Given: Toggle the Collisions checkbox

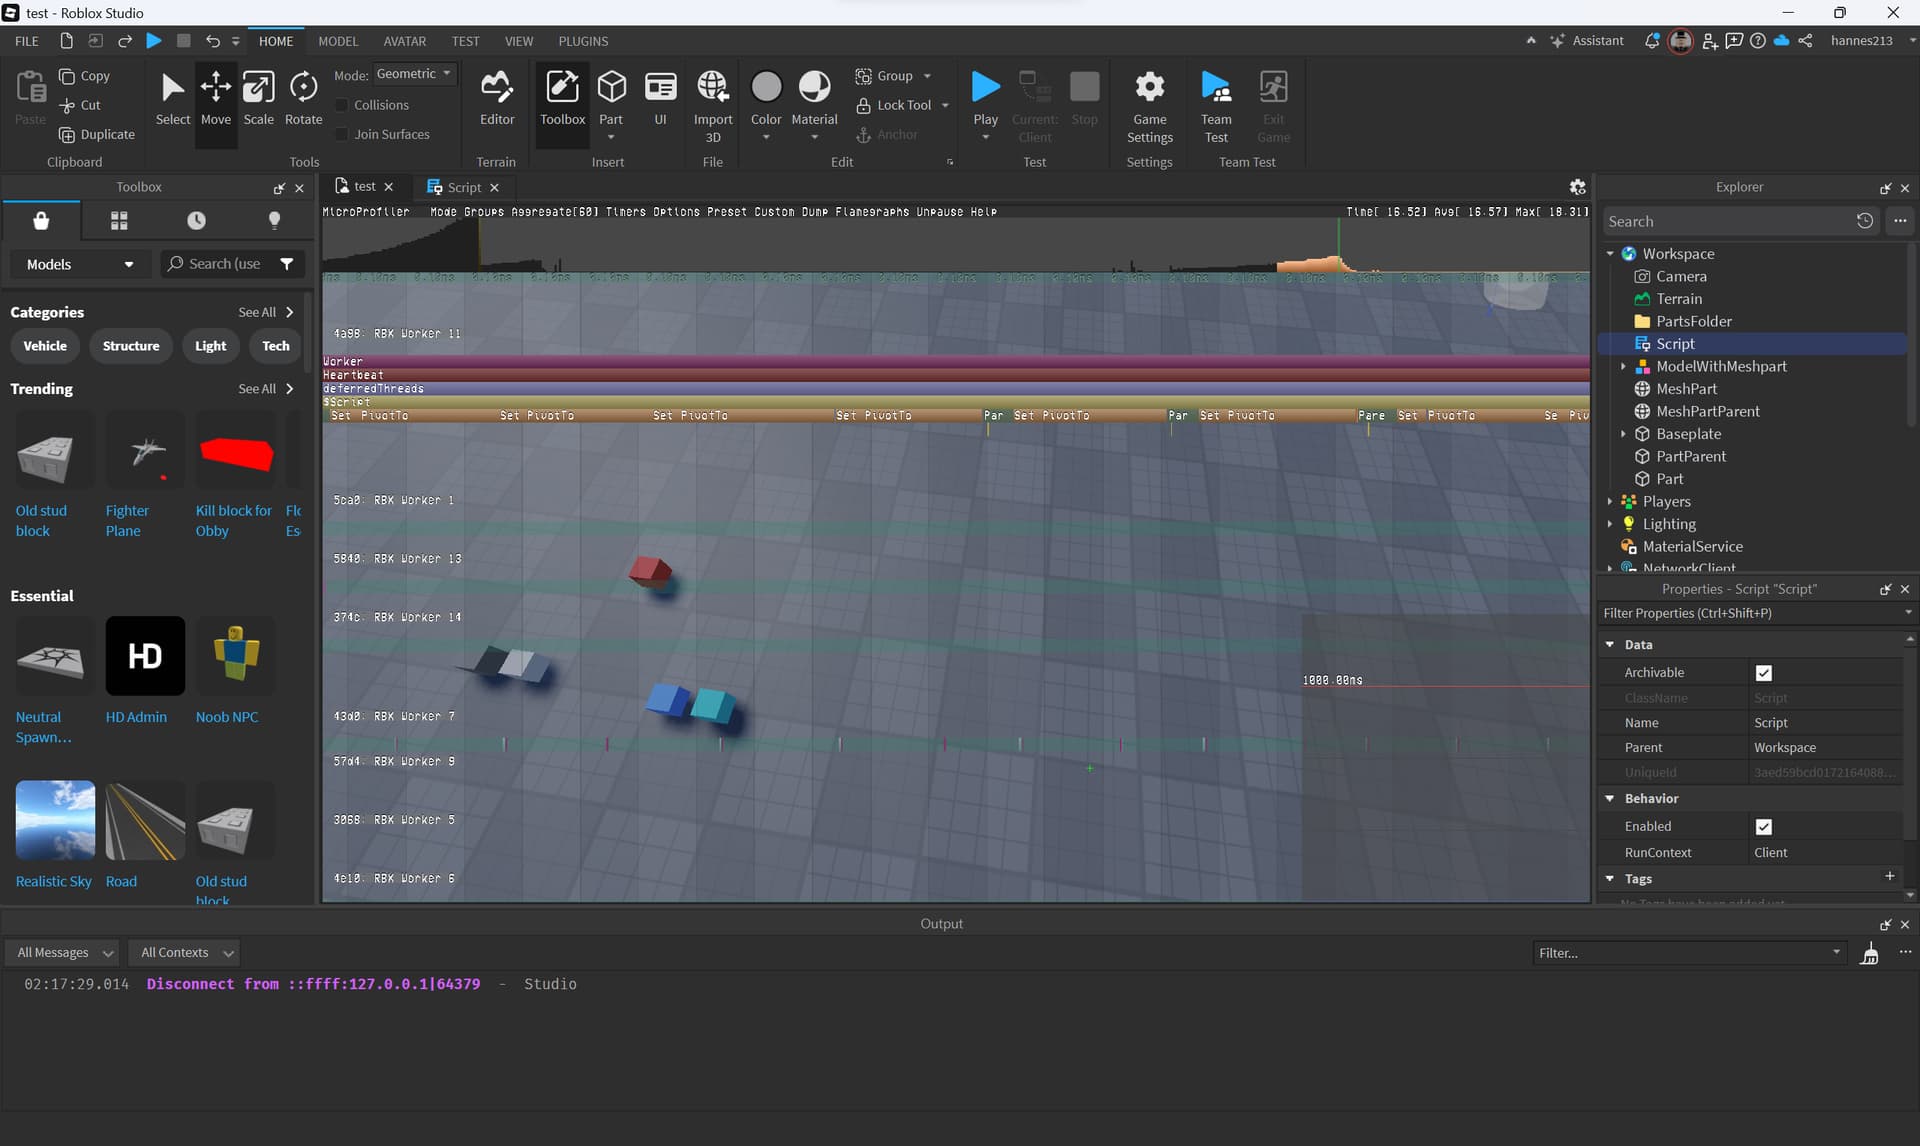Looking at the screenshot, I should click(x=342, y=105).
